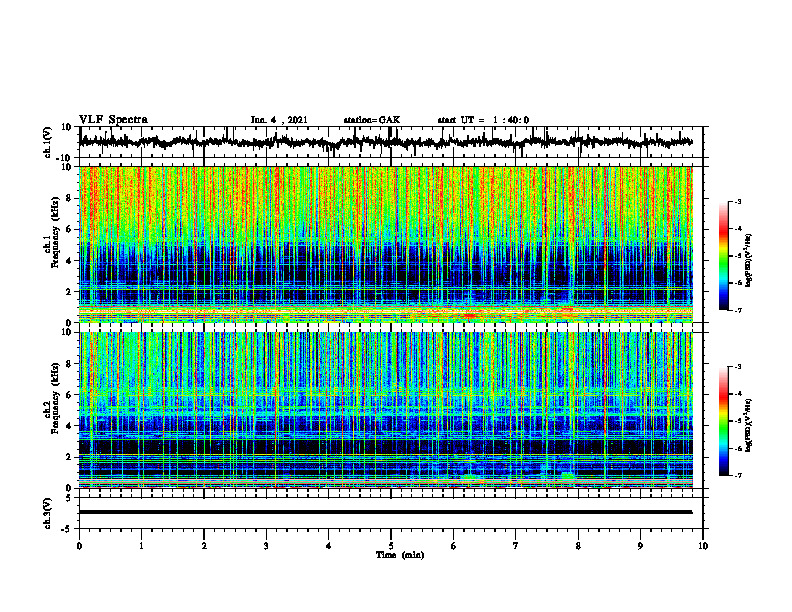Image resolution: width=792 pixels, height=612 pixels.
Task: Click the "-3" label on ch.2 colorbar
Action: coord(738,367)
